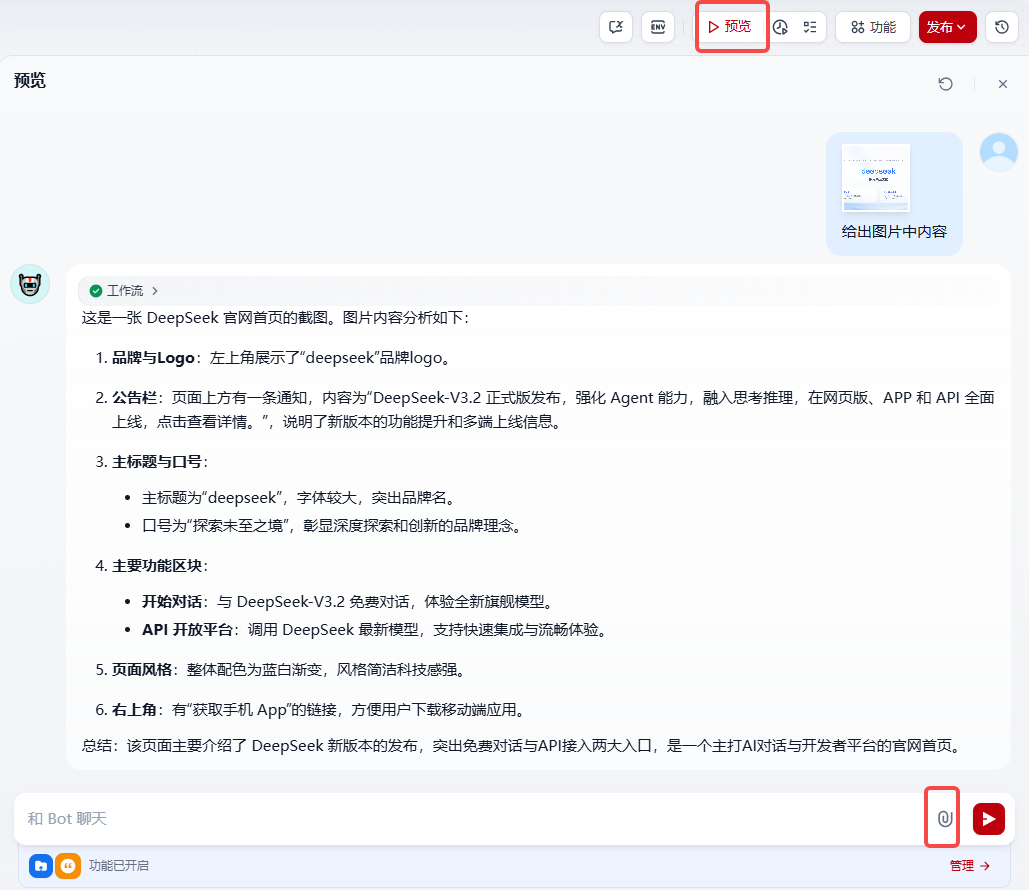1029x890 pixels.
Task: Open the 管理 manage link
Action: (x=970, y=866)
